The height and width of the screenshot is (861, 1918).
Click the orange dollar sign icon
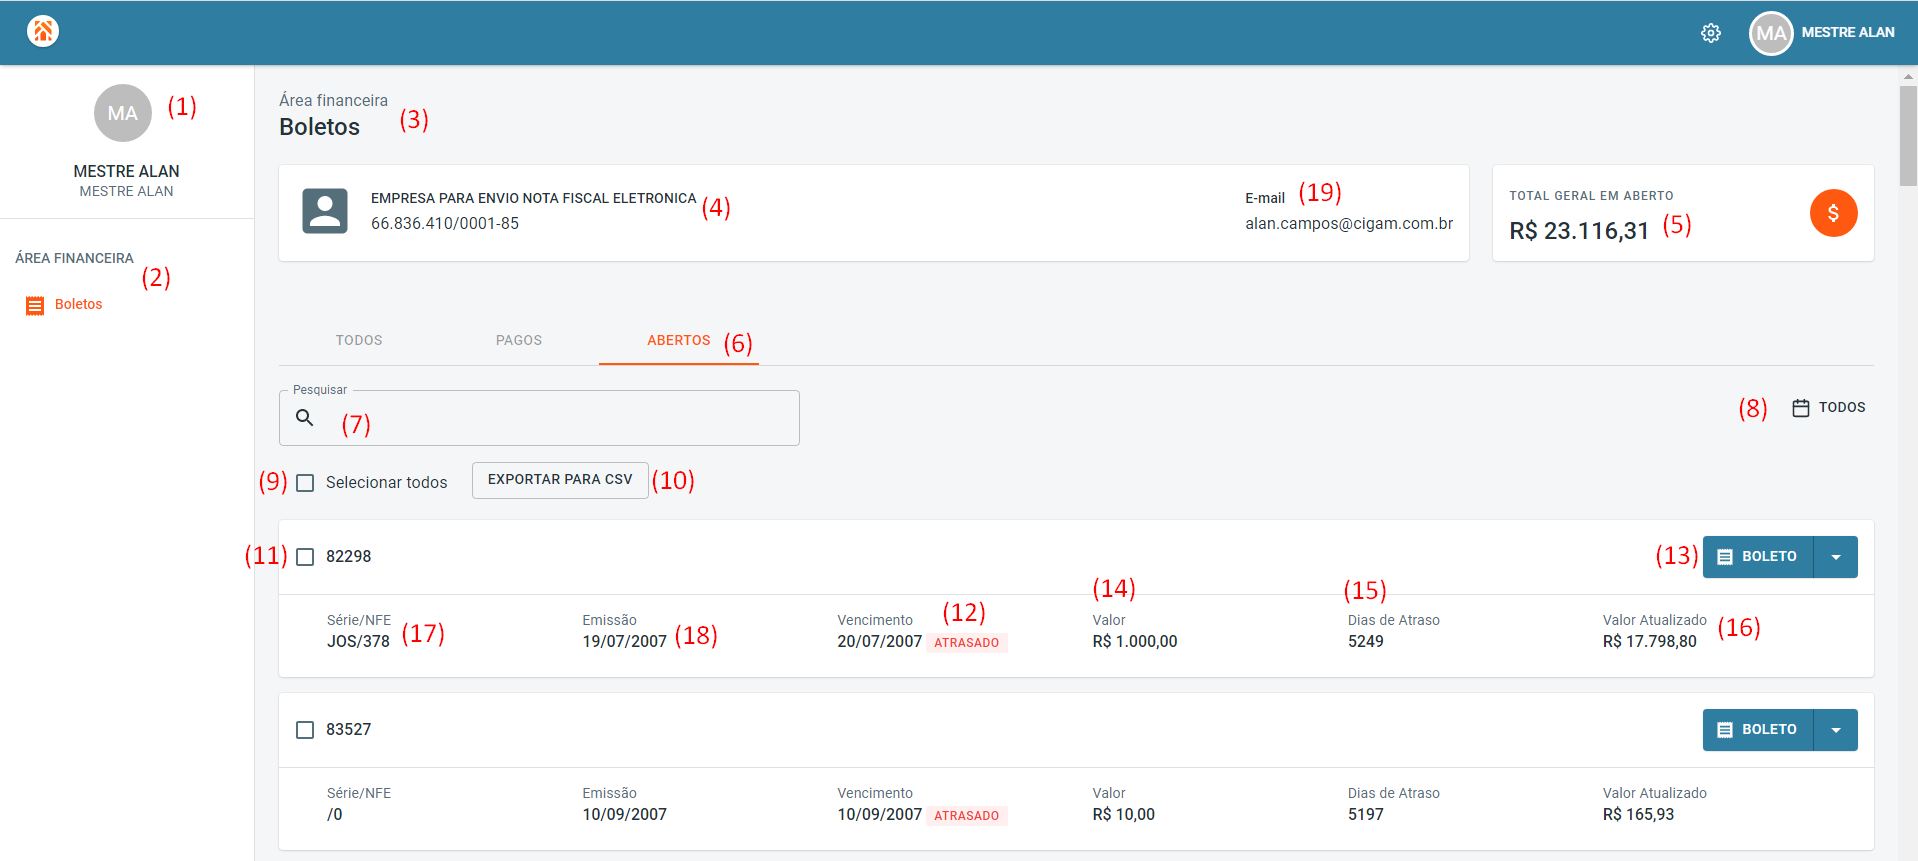pyautogui.click(x=1833, y=213)
